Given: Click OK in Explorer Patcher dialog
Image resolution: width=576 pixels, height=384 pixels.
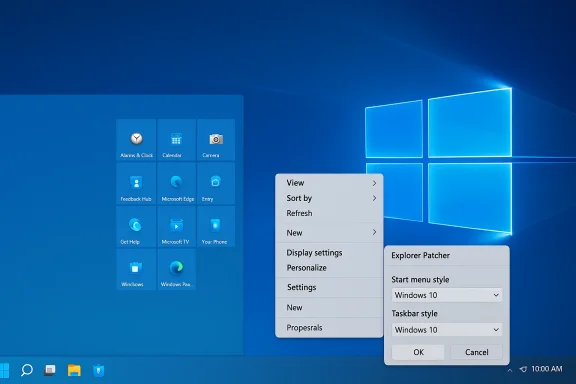Looking at the screenshot, I should (x=418, y=352).
